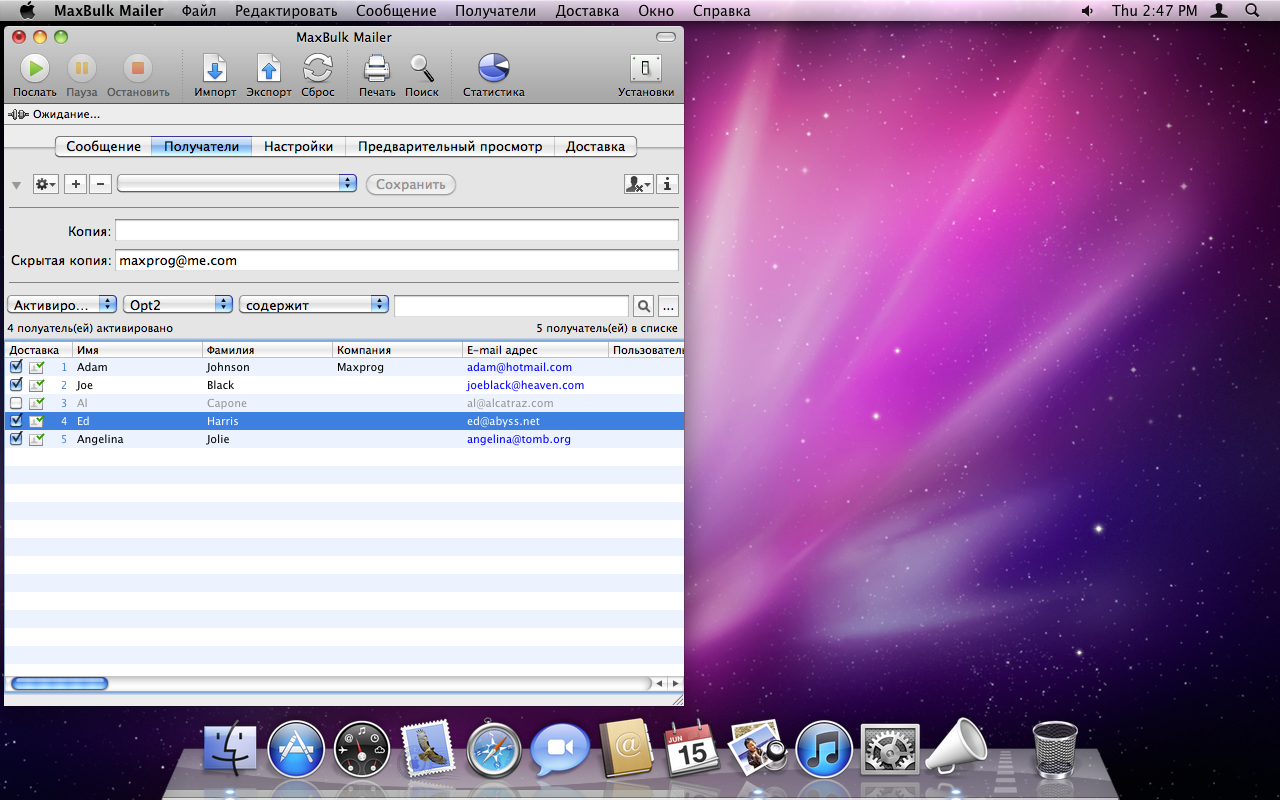Viewport: 1280px width, 800px height.
Task: Expand the 'содержит' condition dropdown
Action: pos(313,305)
